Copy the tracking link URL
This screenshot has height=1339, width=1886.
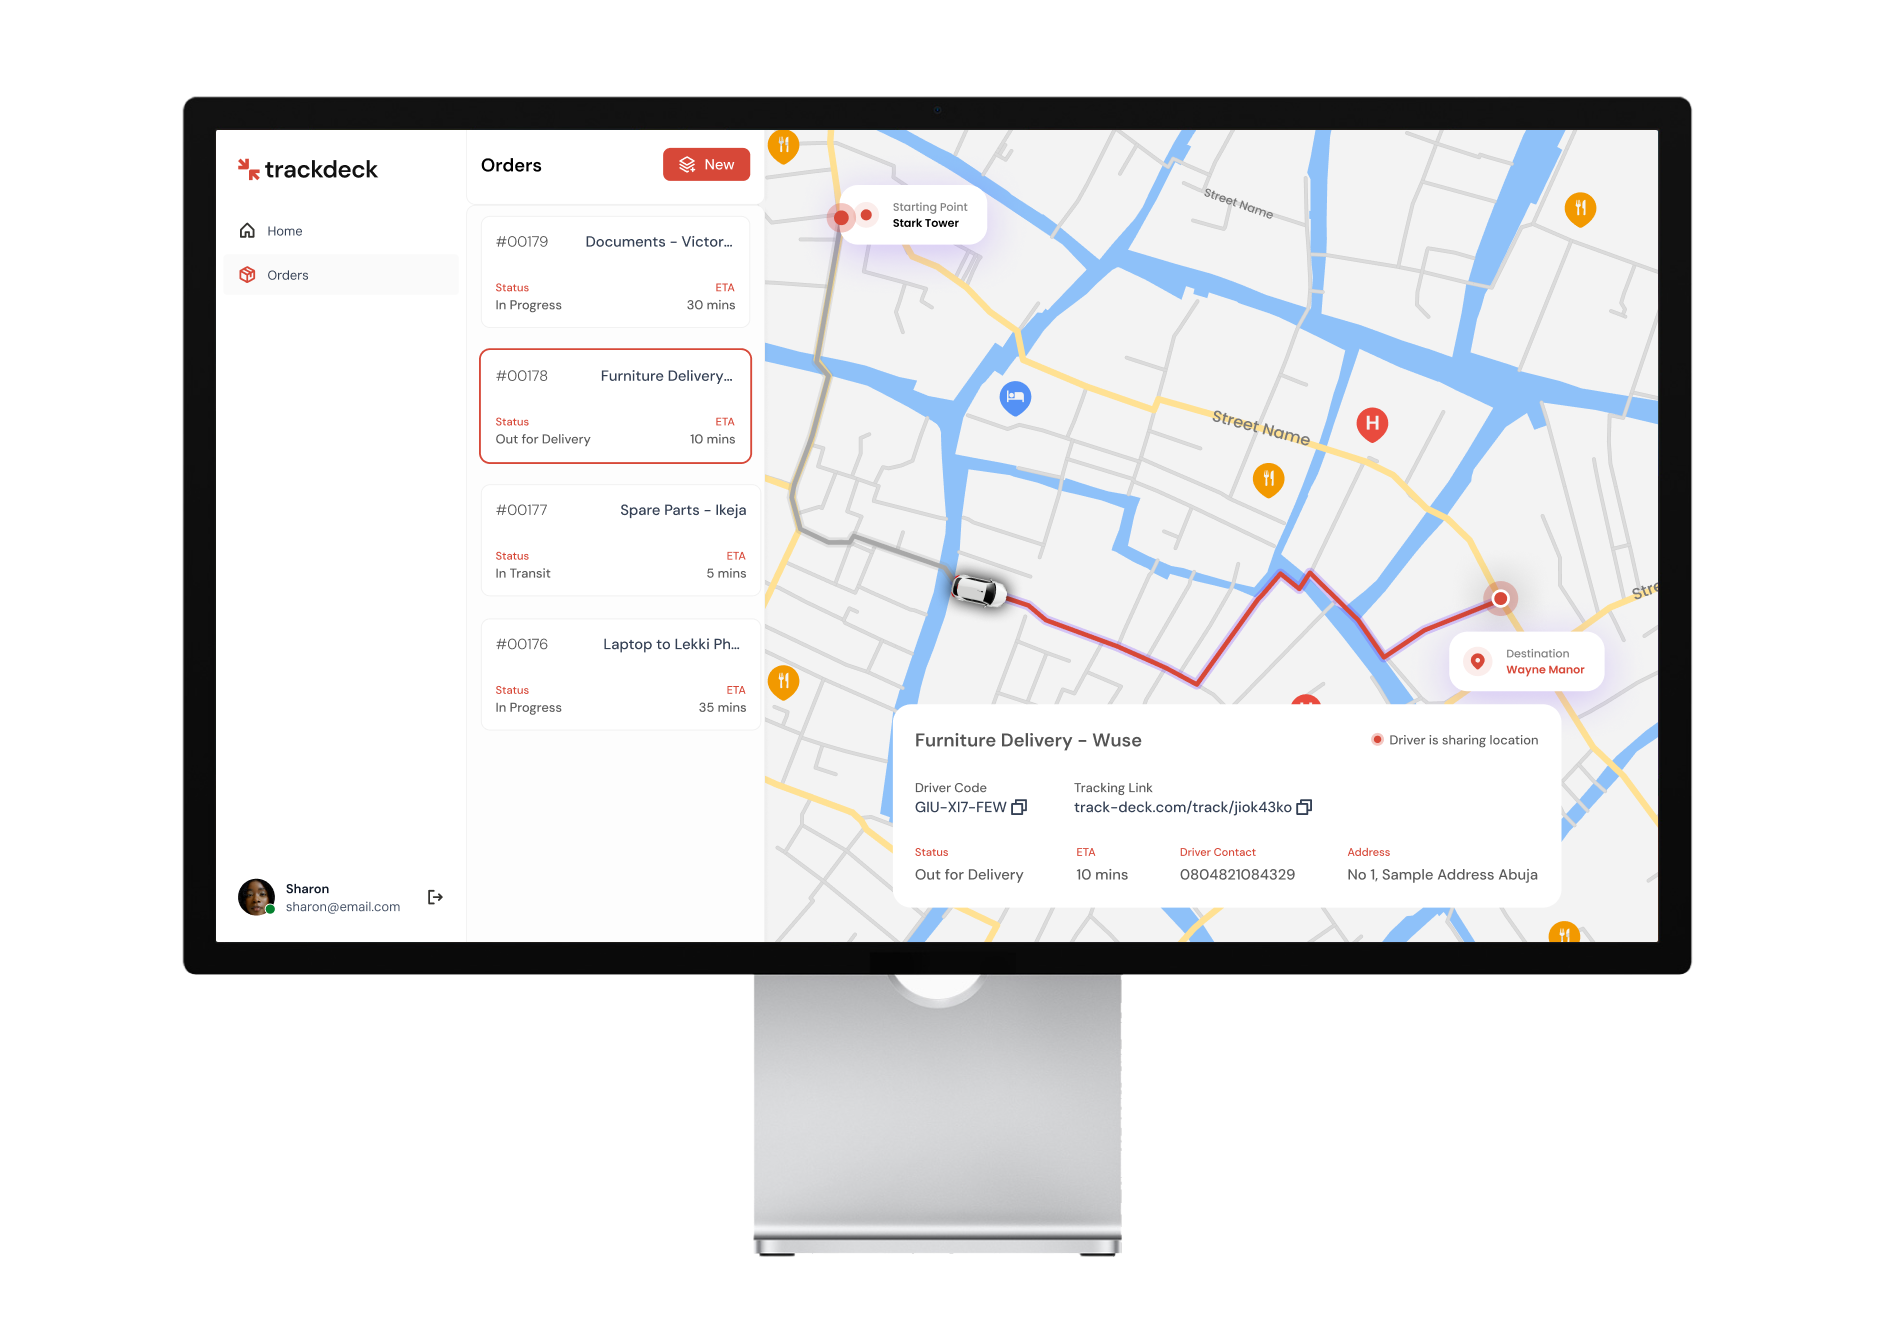tap(1304, 807)
